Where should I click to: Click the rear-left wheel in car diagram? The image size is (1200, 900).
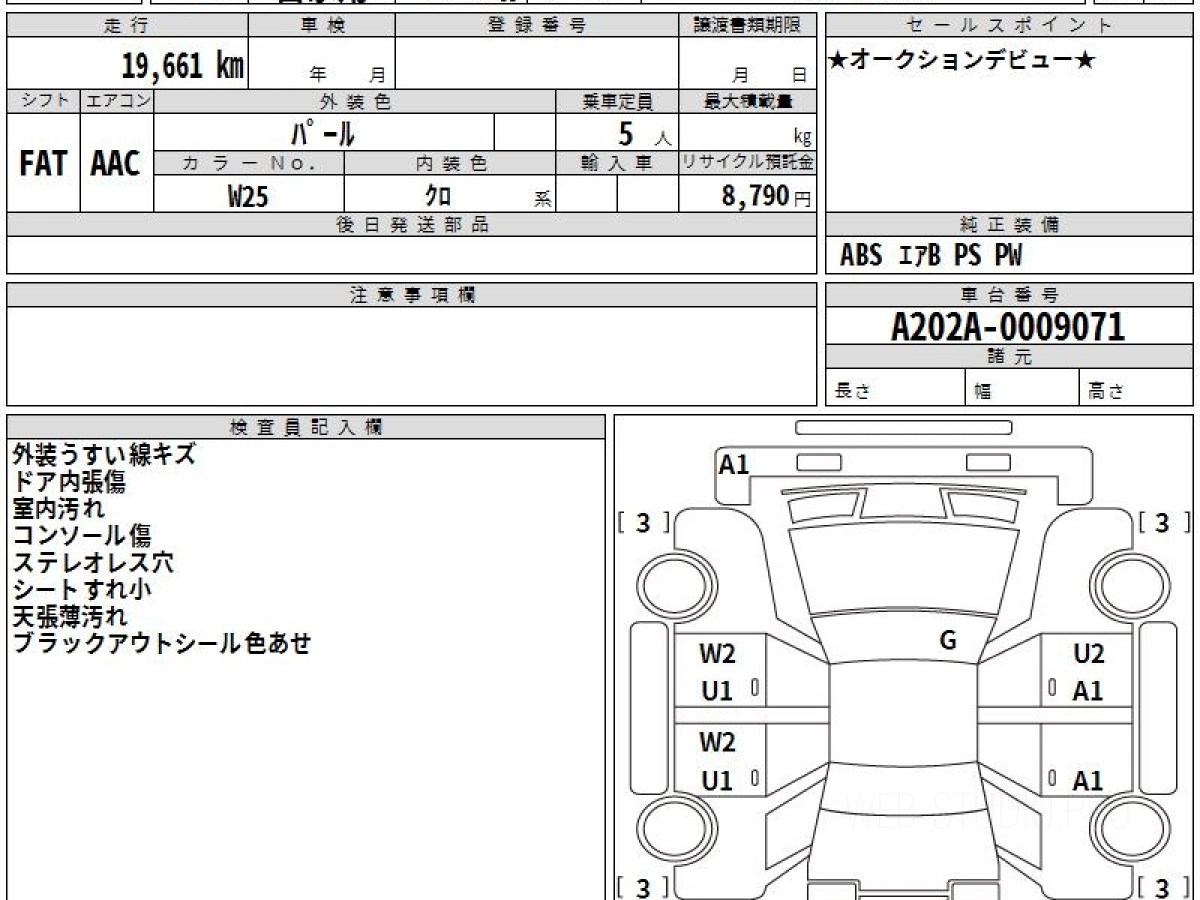click(x=667, y=828)
